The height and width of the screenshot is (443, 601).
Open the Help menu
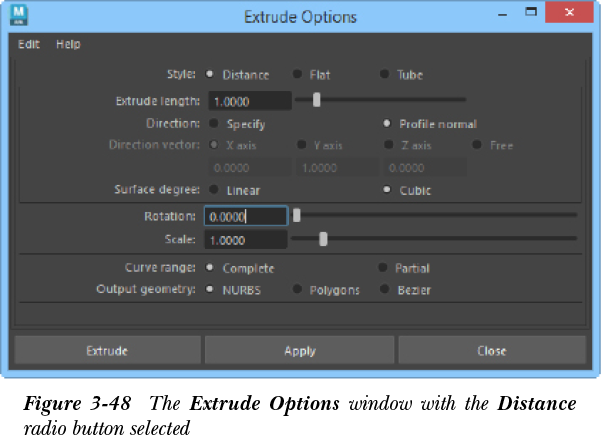pos(68,44)
